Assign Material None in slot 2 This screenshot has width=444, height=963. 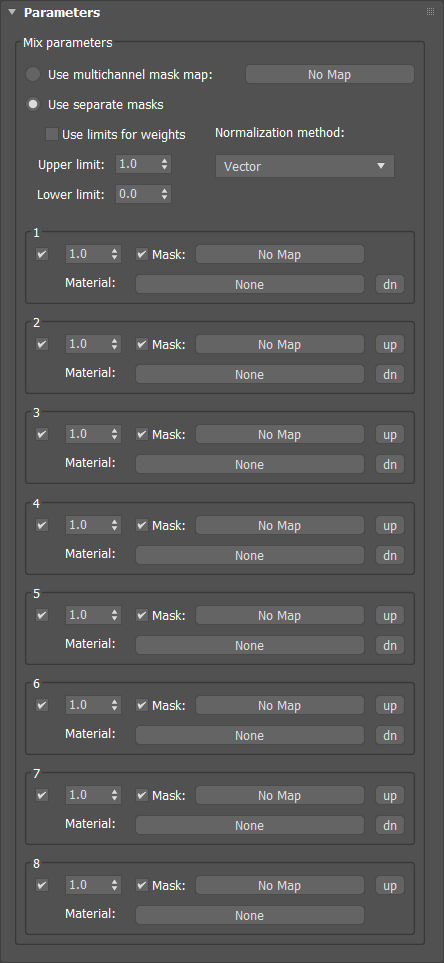pos(249,374)
